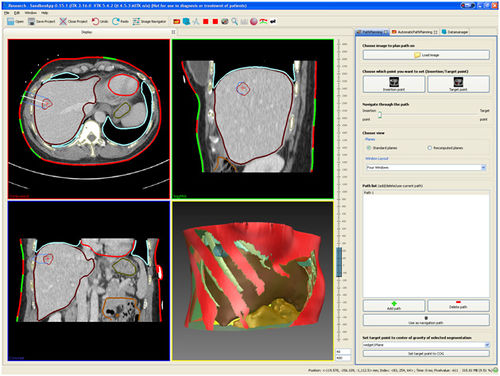This screenshot has height=376, width=500.
Task: Click the Add path button
Action: coord(394,306)
